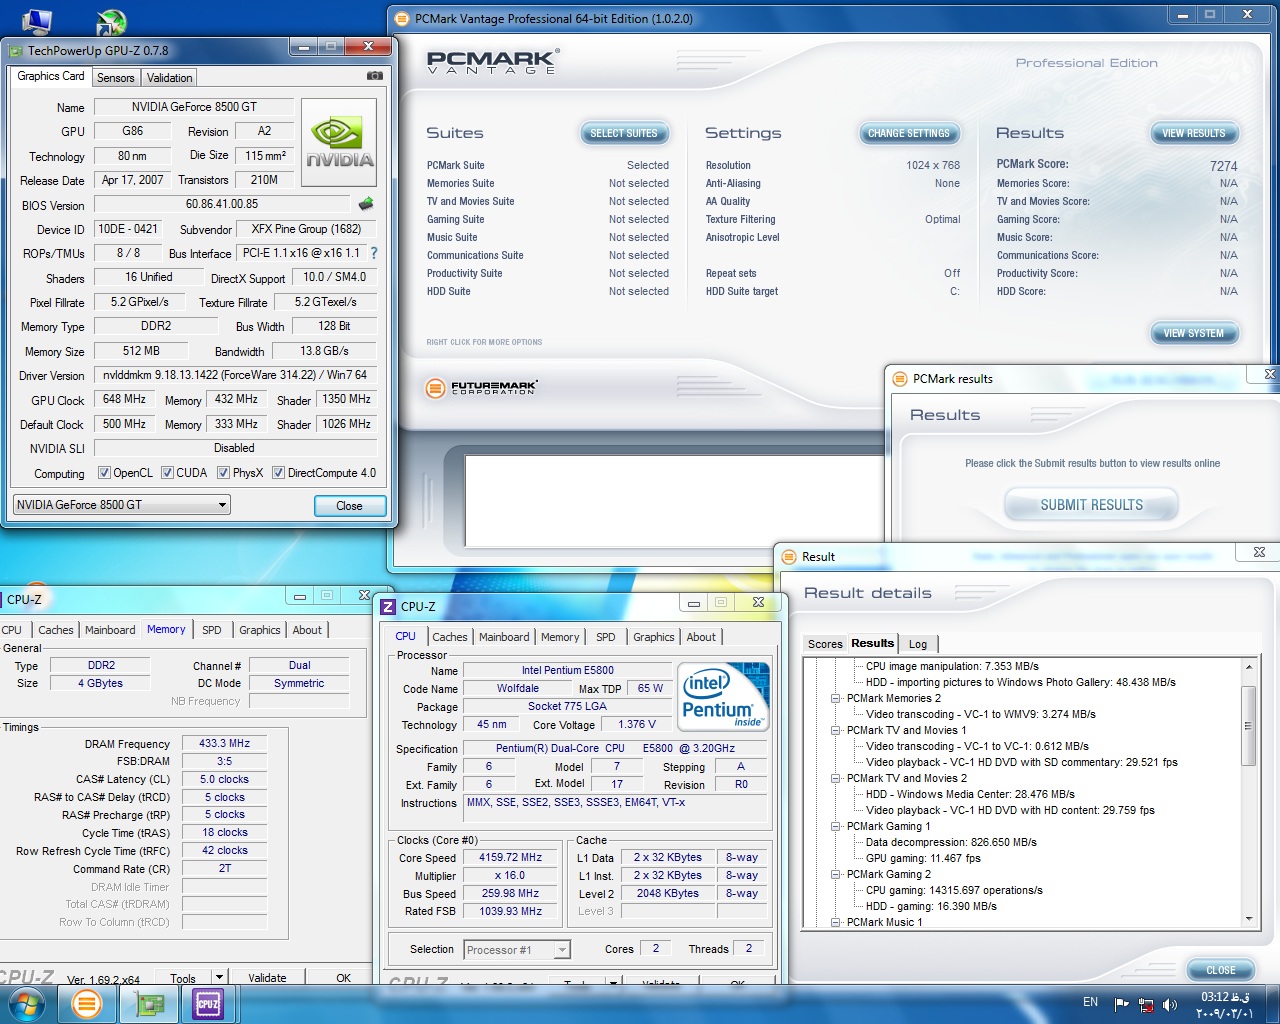
Task: Click the BIOS save chip icon
Action: pos(366,204)
